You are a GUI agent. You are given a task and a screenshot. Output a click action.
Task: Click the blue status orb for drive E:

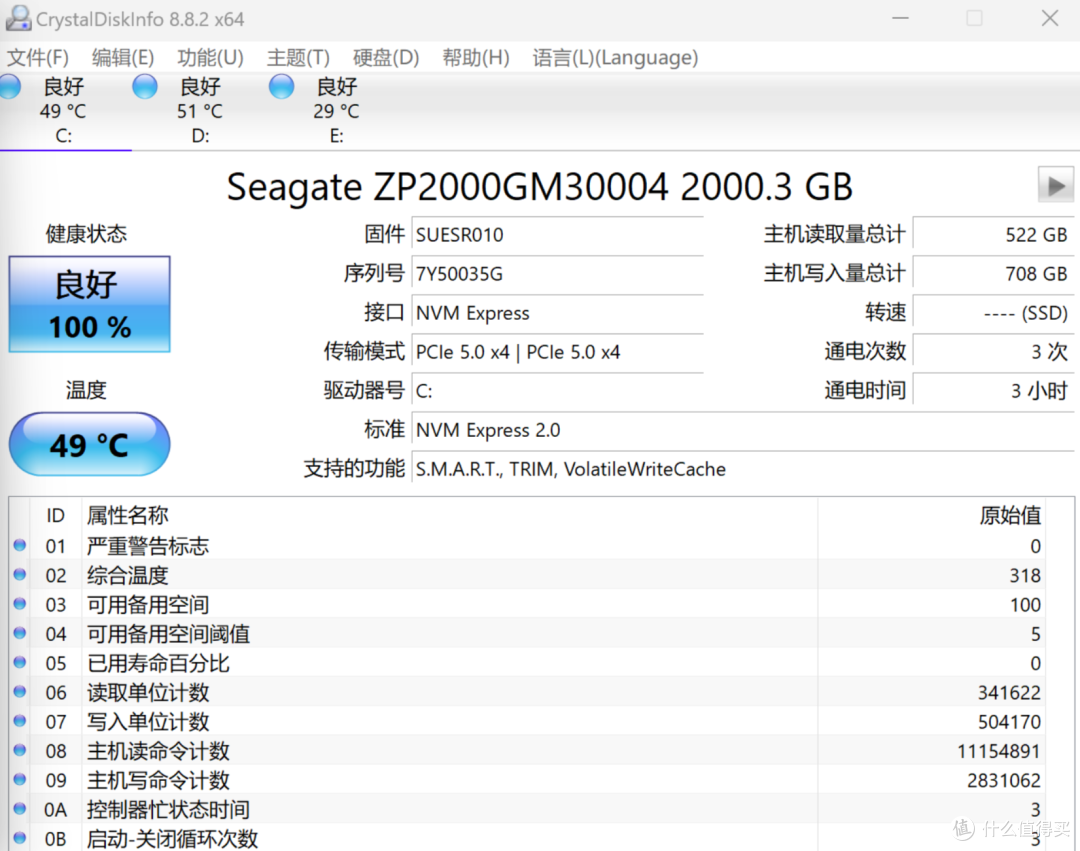(281, 87)
